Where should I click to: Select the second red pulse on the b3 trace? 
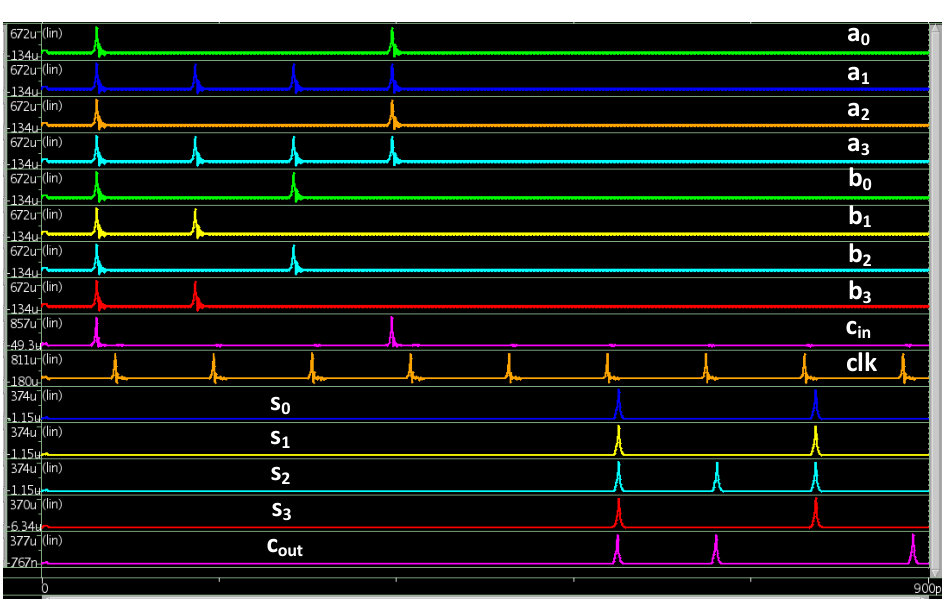(195, 295)
